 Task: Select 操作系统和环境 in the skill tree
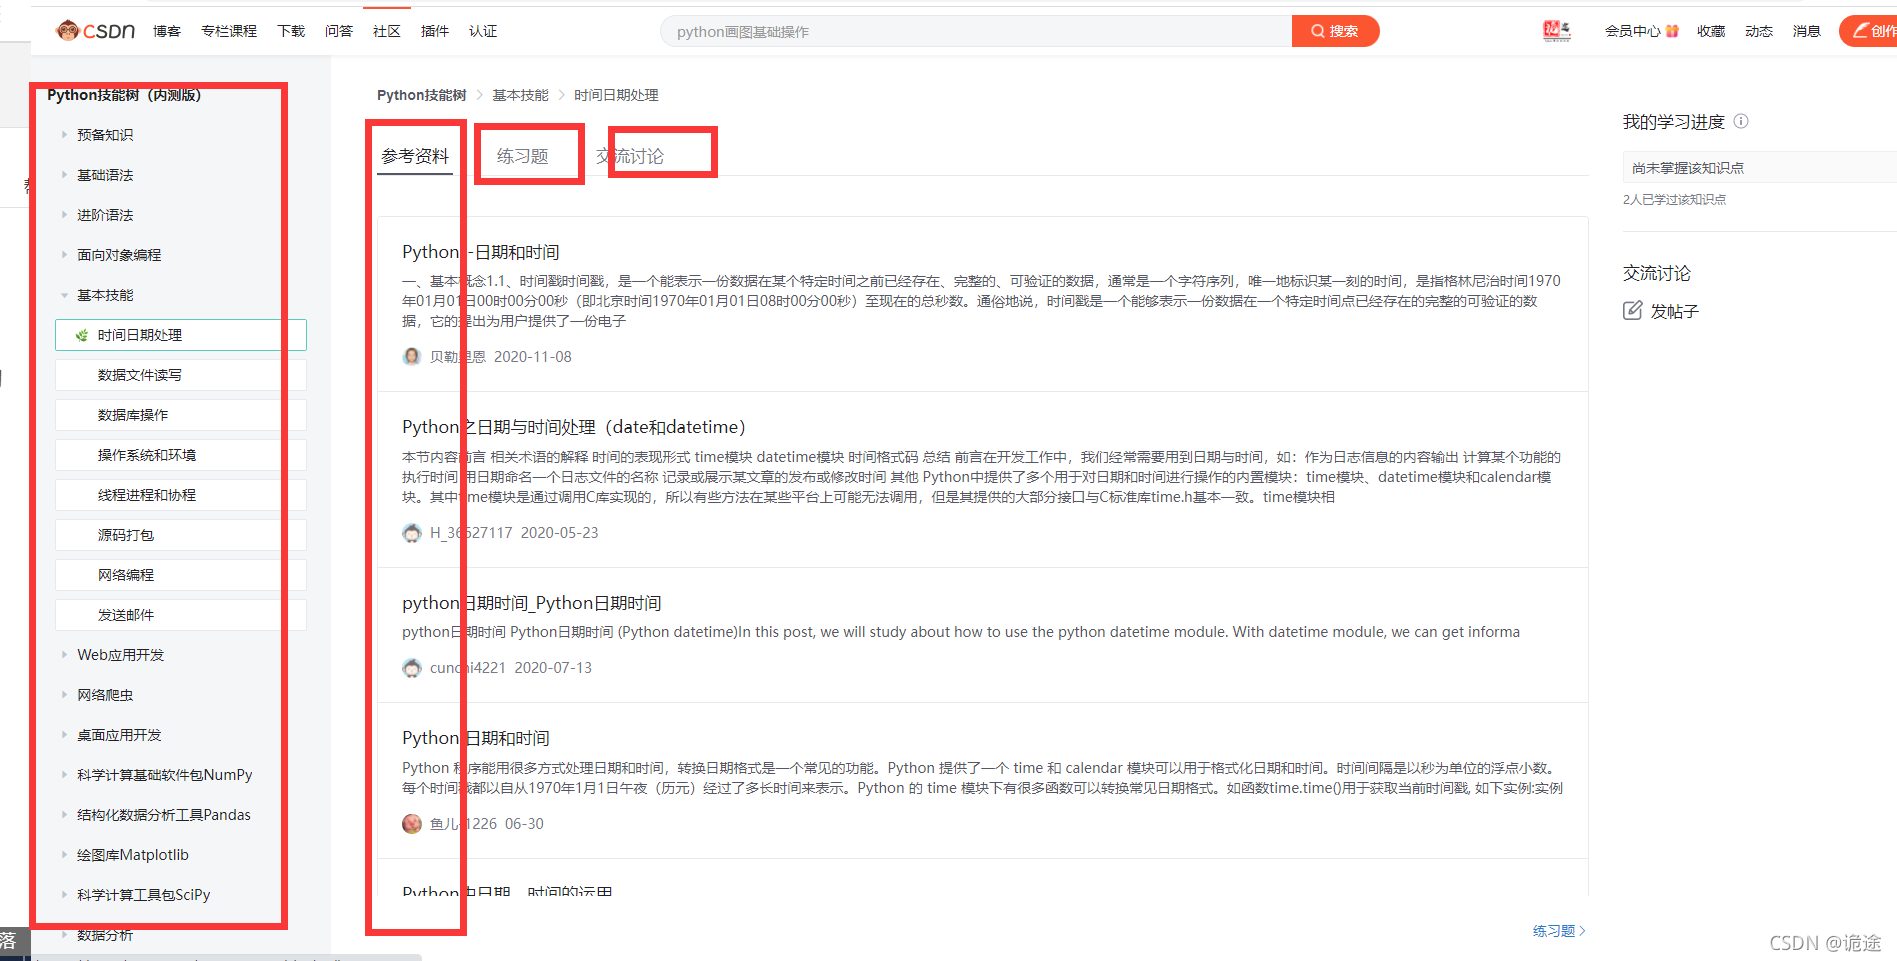click(181, 455)
